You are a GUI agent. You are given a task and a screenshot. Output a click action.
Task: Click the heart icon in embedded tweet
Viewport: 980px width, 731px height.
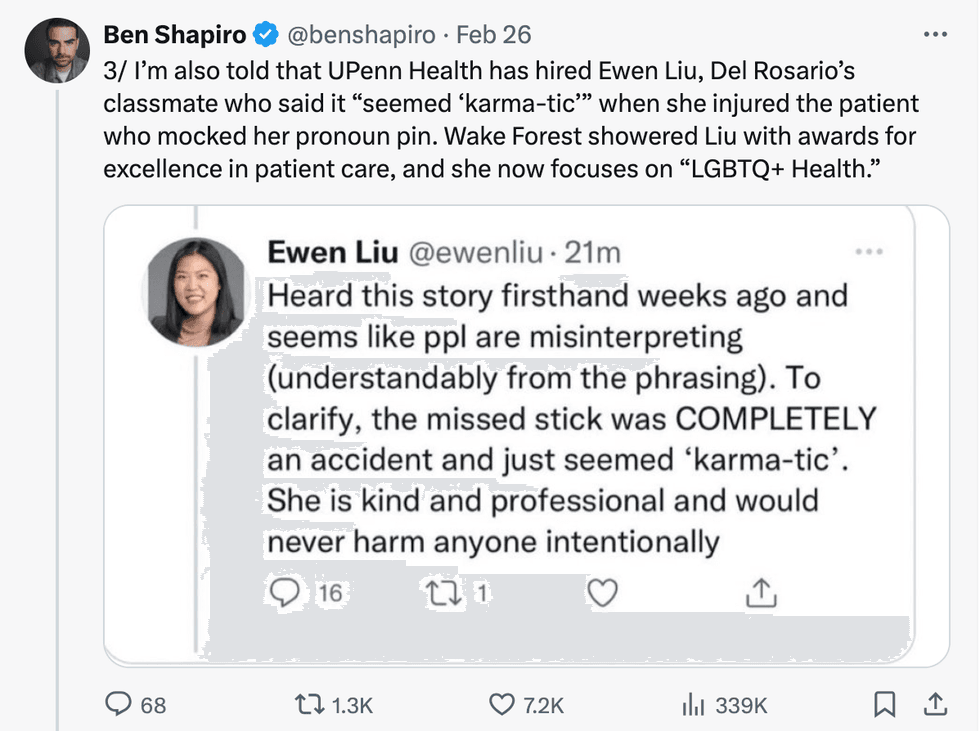(601, 593)
